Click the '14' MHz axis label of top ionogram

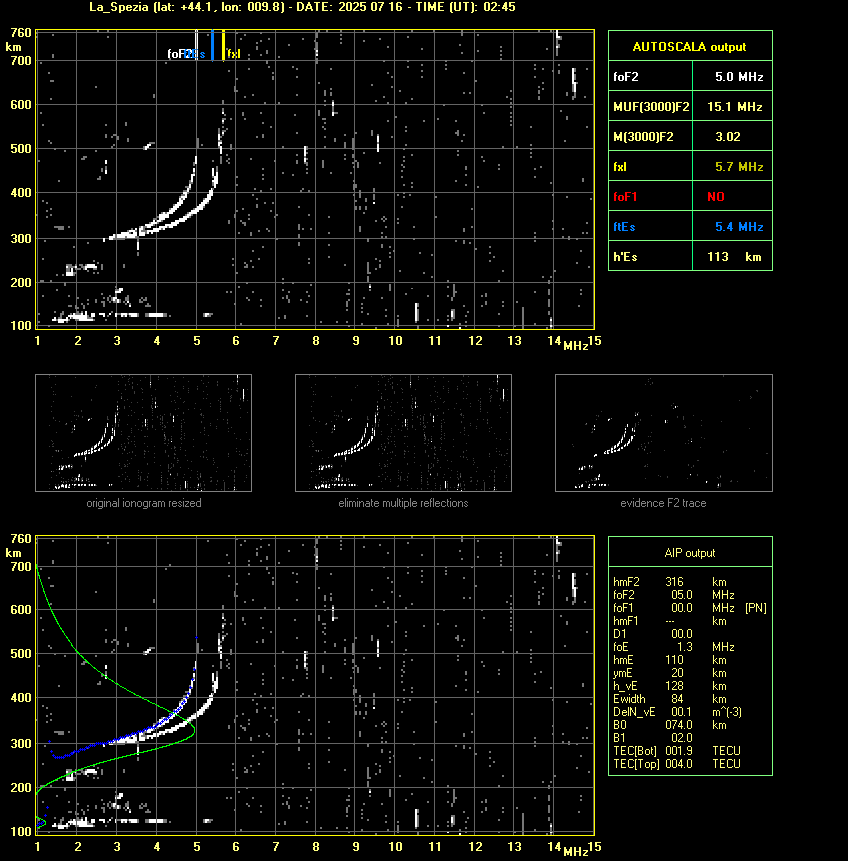coord(554,341)
